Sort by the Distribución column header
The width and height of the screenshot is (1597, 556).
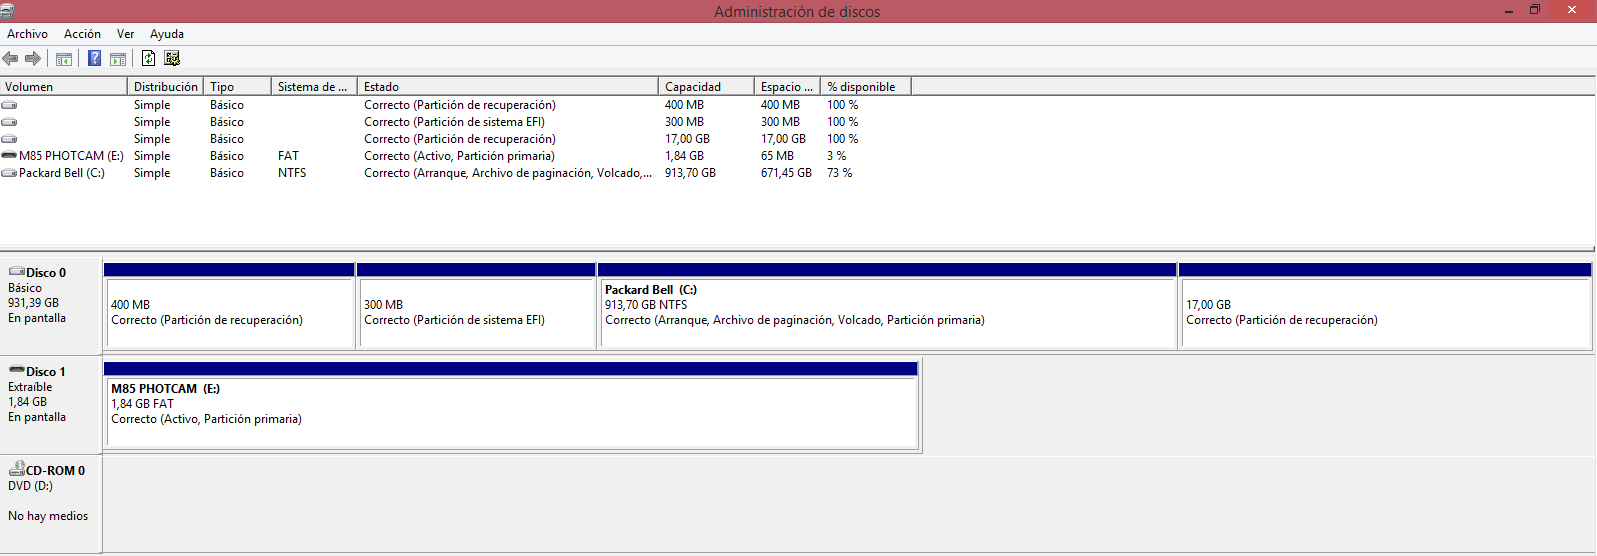166,86
